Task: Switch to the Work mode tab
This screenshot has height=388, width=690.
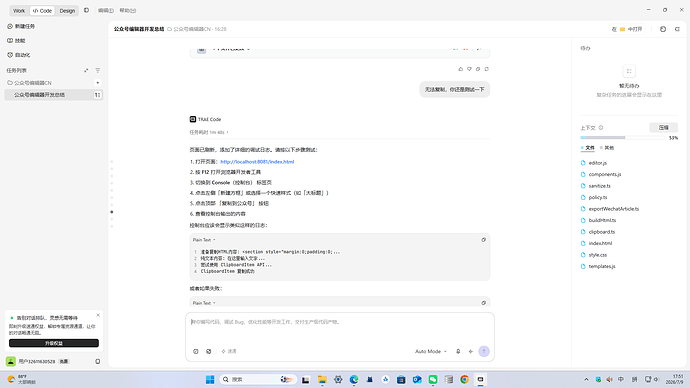Action: click(19, 11)
